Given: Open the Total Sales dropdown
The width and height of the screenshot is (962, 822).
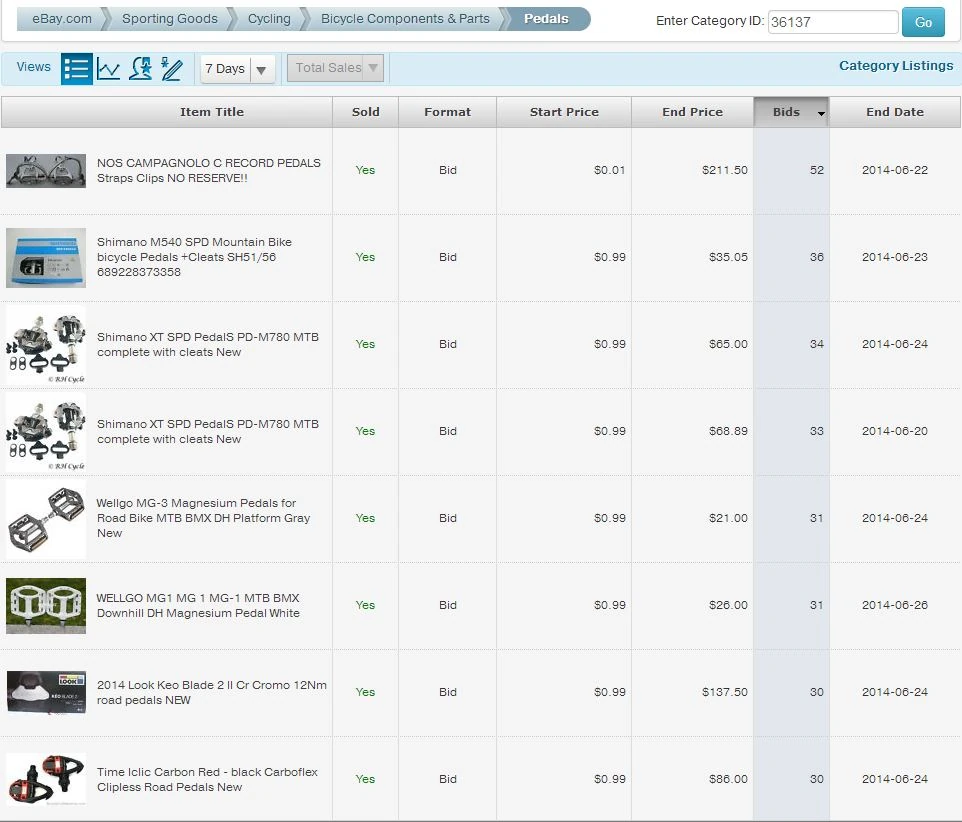Looking at the screenshot, I should click(336, 68).
